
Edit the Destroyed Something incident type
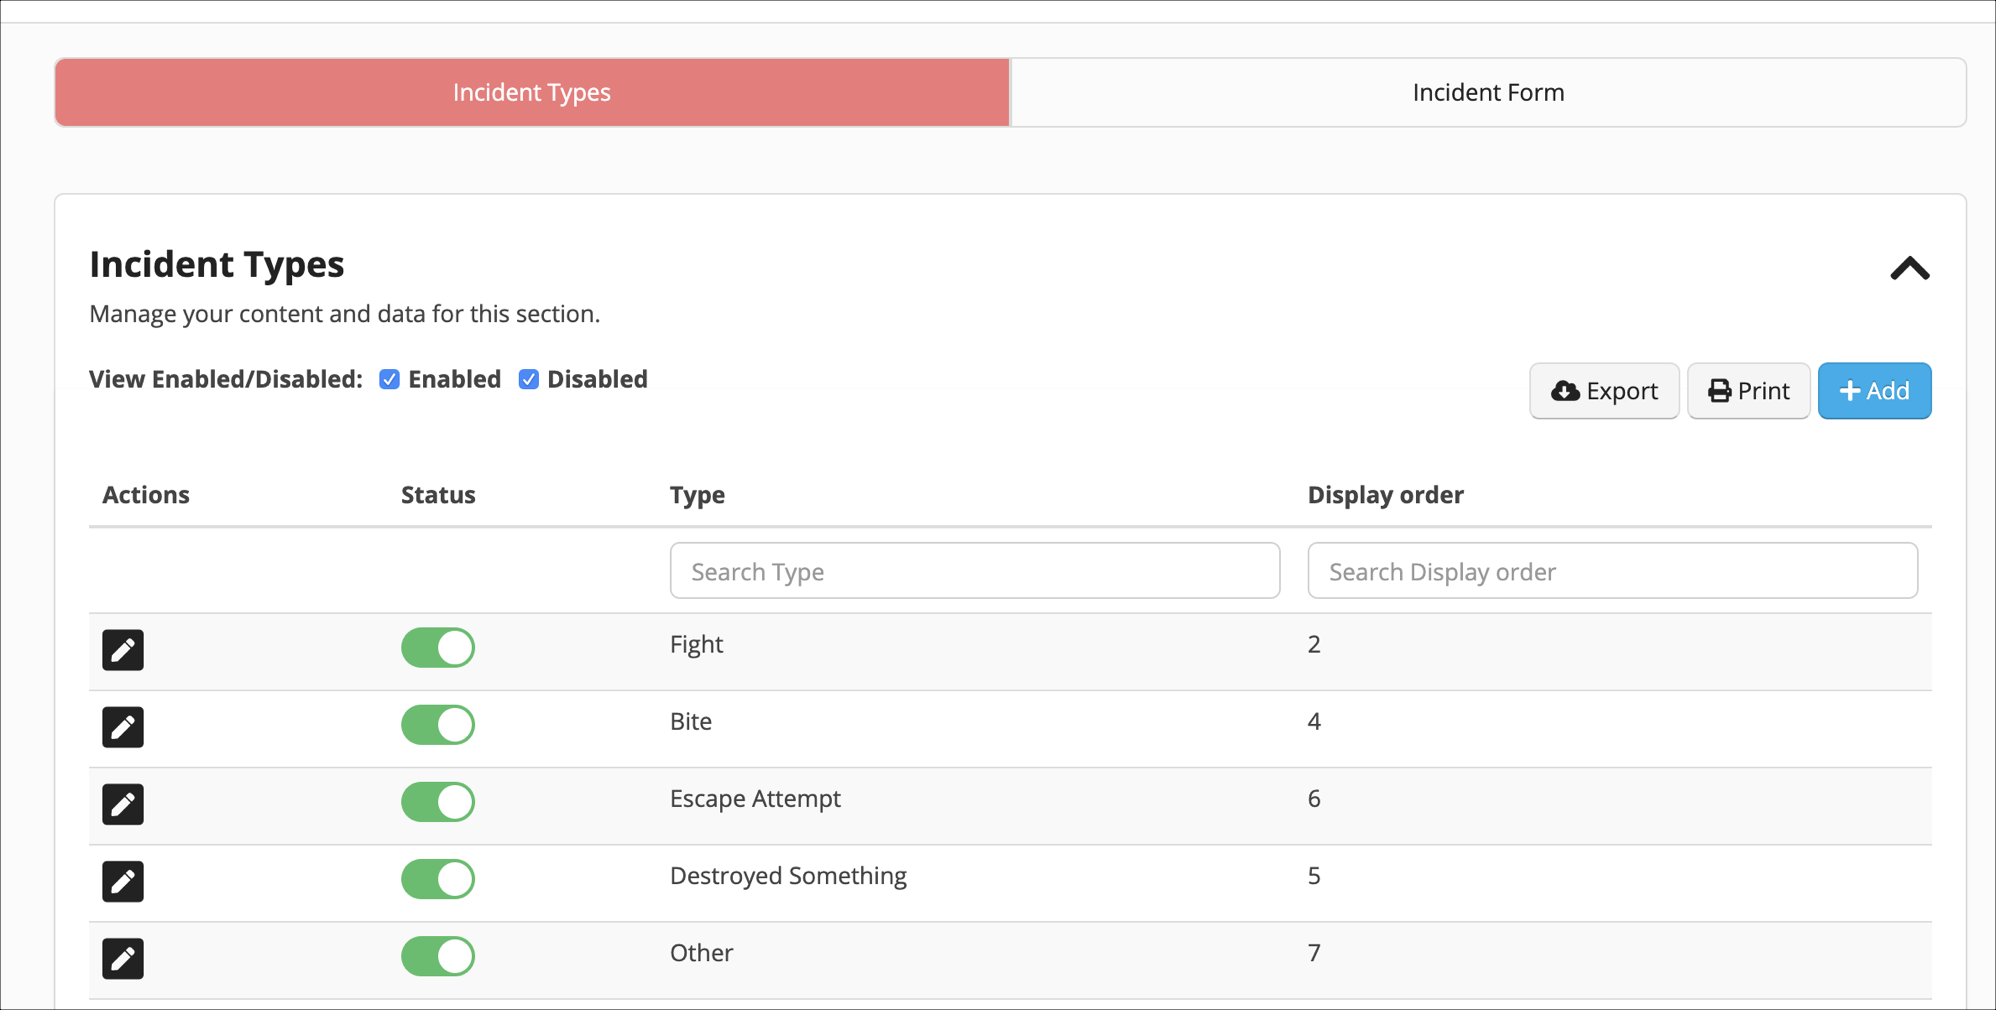pos(122,881)
